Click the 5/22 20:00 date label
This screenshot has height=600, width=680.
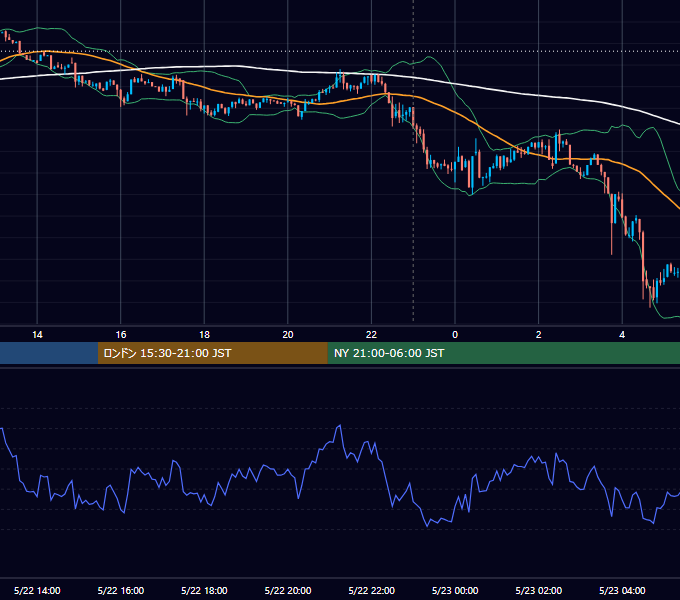(x=288, y=590)
